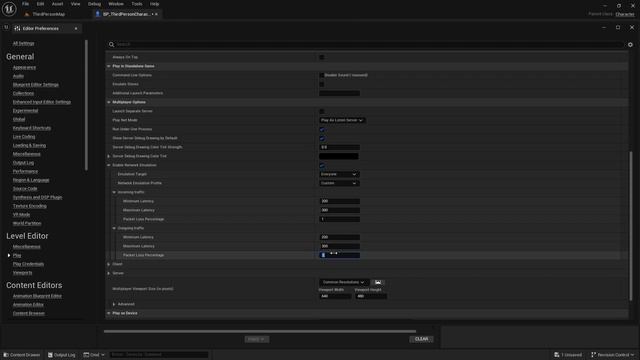Click the BP_ThirdPersonCharacter blueprint tab icon
Image resolution: width=640 pixels, height=360 pixels.
[98, 14]
